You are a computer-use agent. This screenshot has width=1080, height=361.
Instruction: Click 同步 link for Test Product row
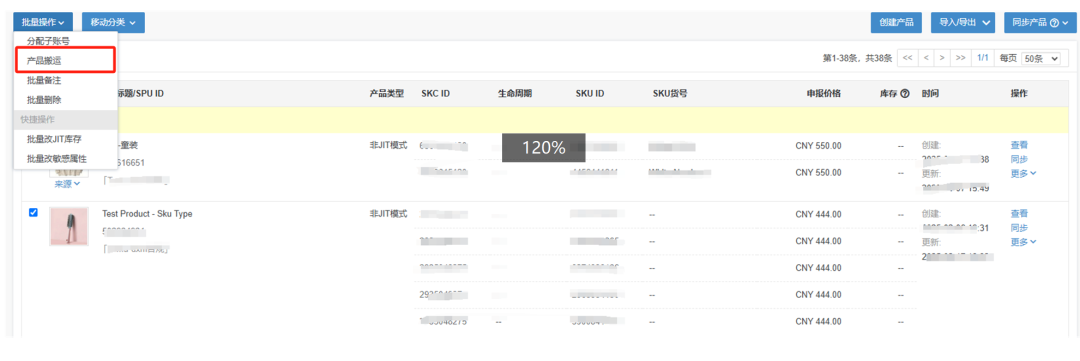click(1019, 228)
